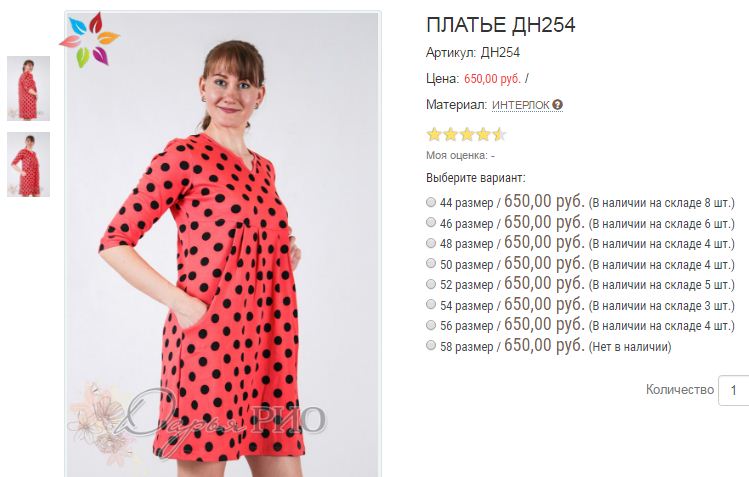Select the 46 размер radio option
This screenshot has width=749, height=477.
pos(431,223)
